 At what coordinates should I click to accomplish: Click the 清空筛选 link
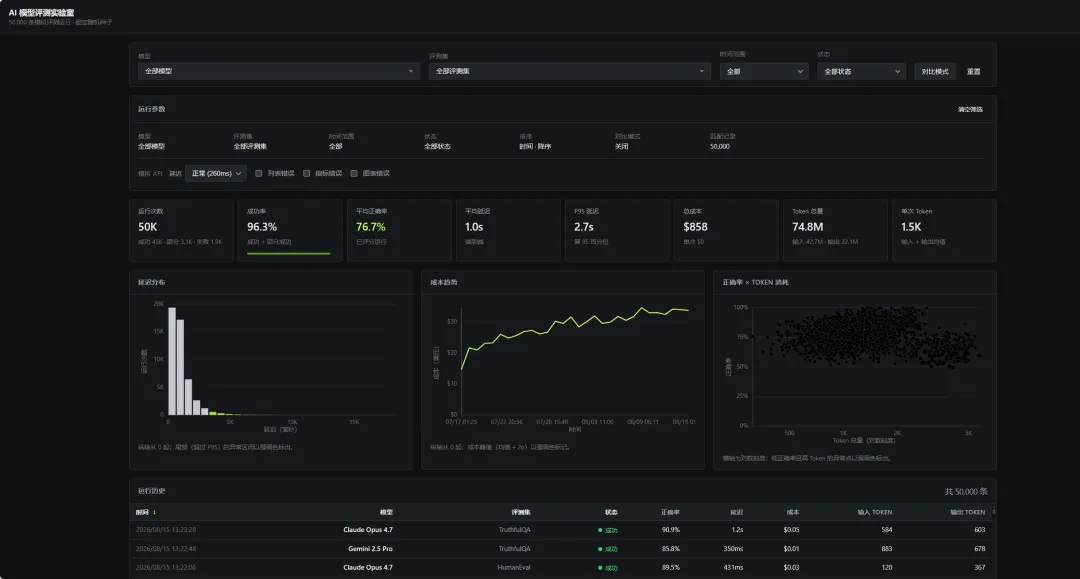pos(970,109)
